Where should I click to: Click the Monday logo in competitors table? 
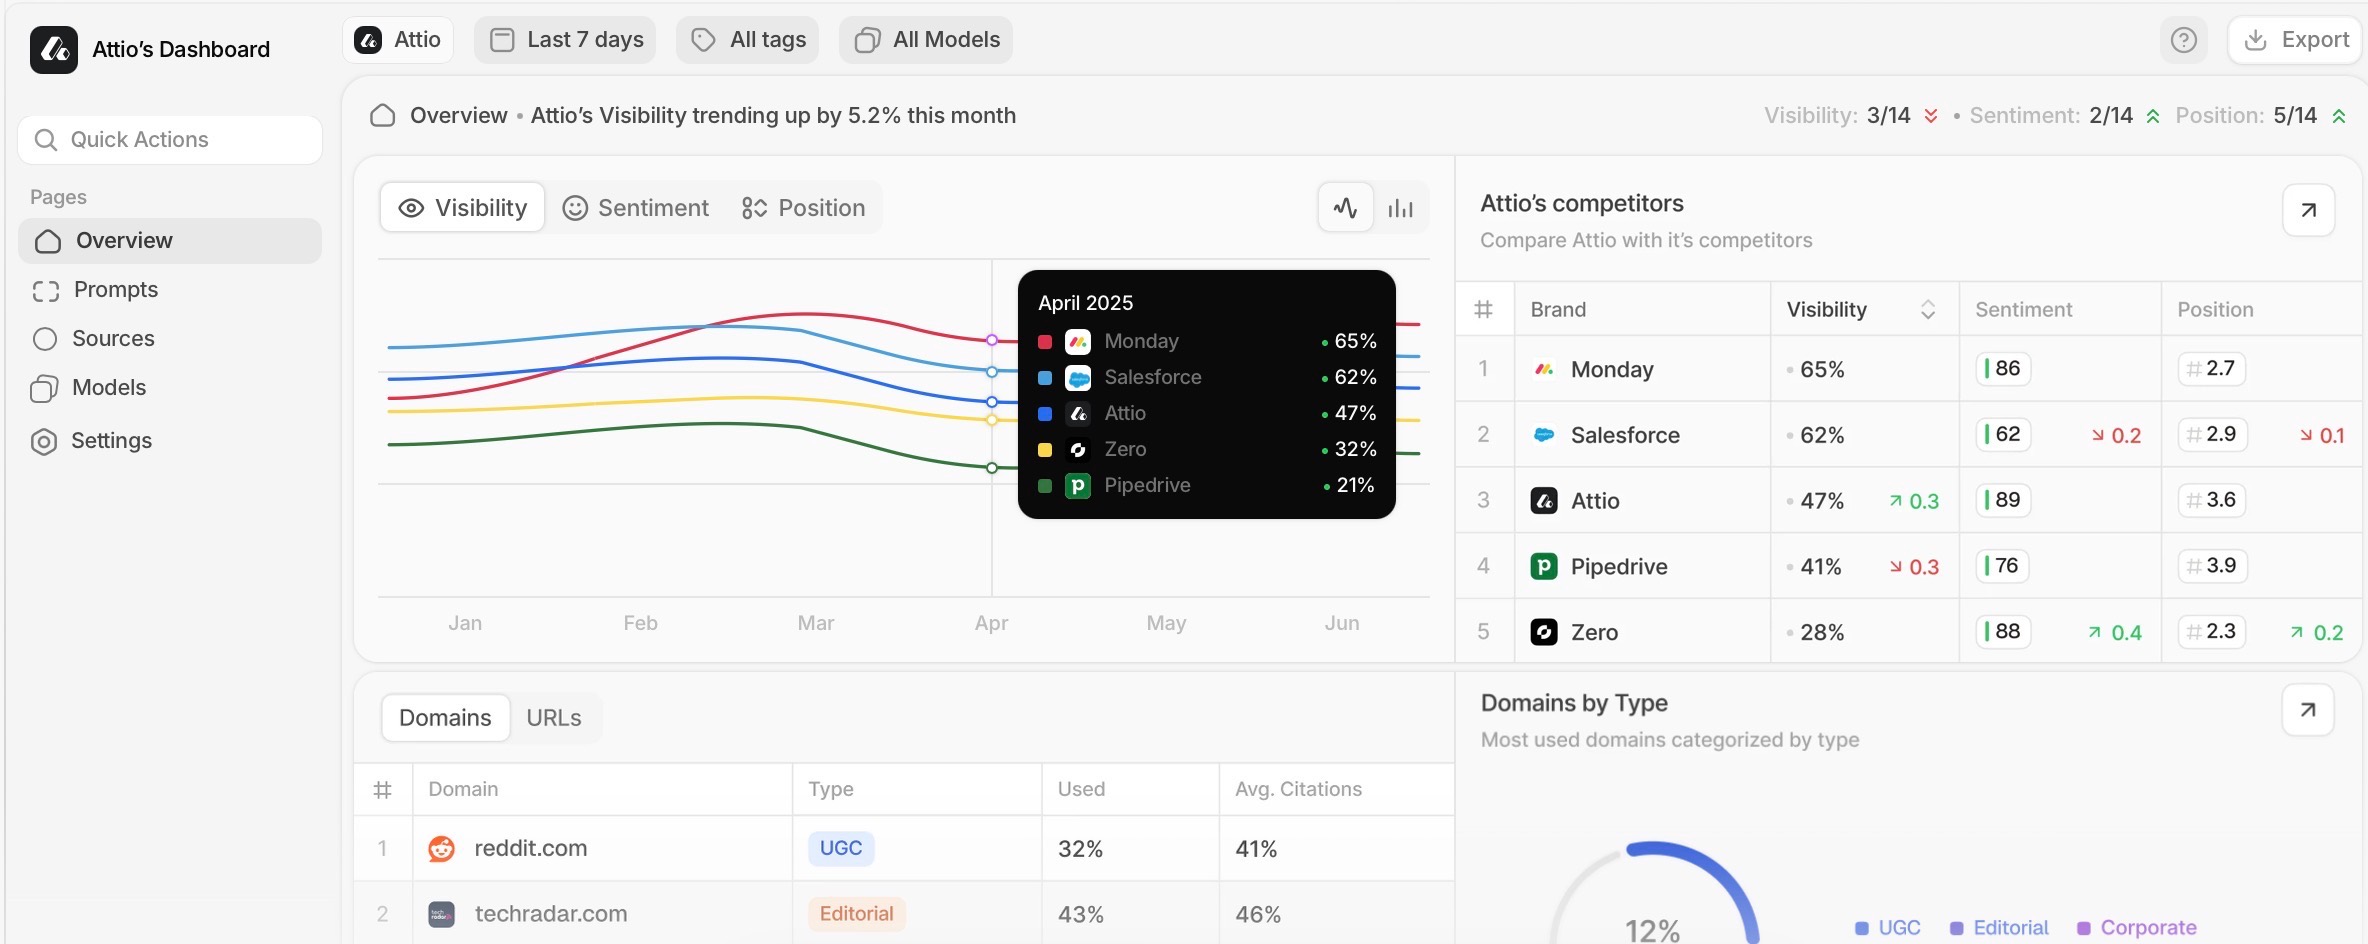(x=1544, y=369)
